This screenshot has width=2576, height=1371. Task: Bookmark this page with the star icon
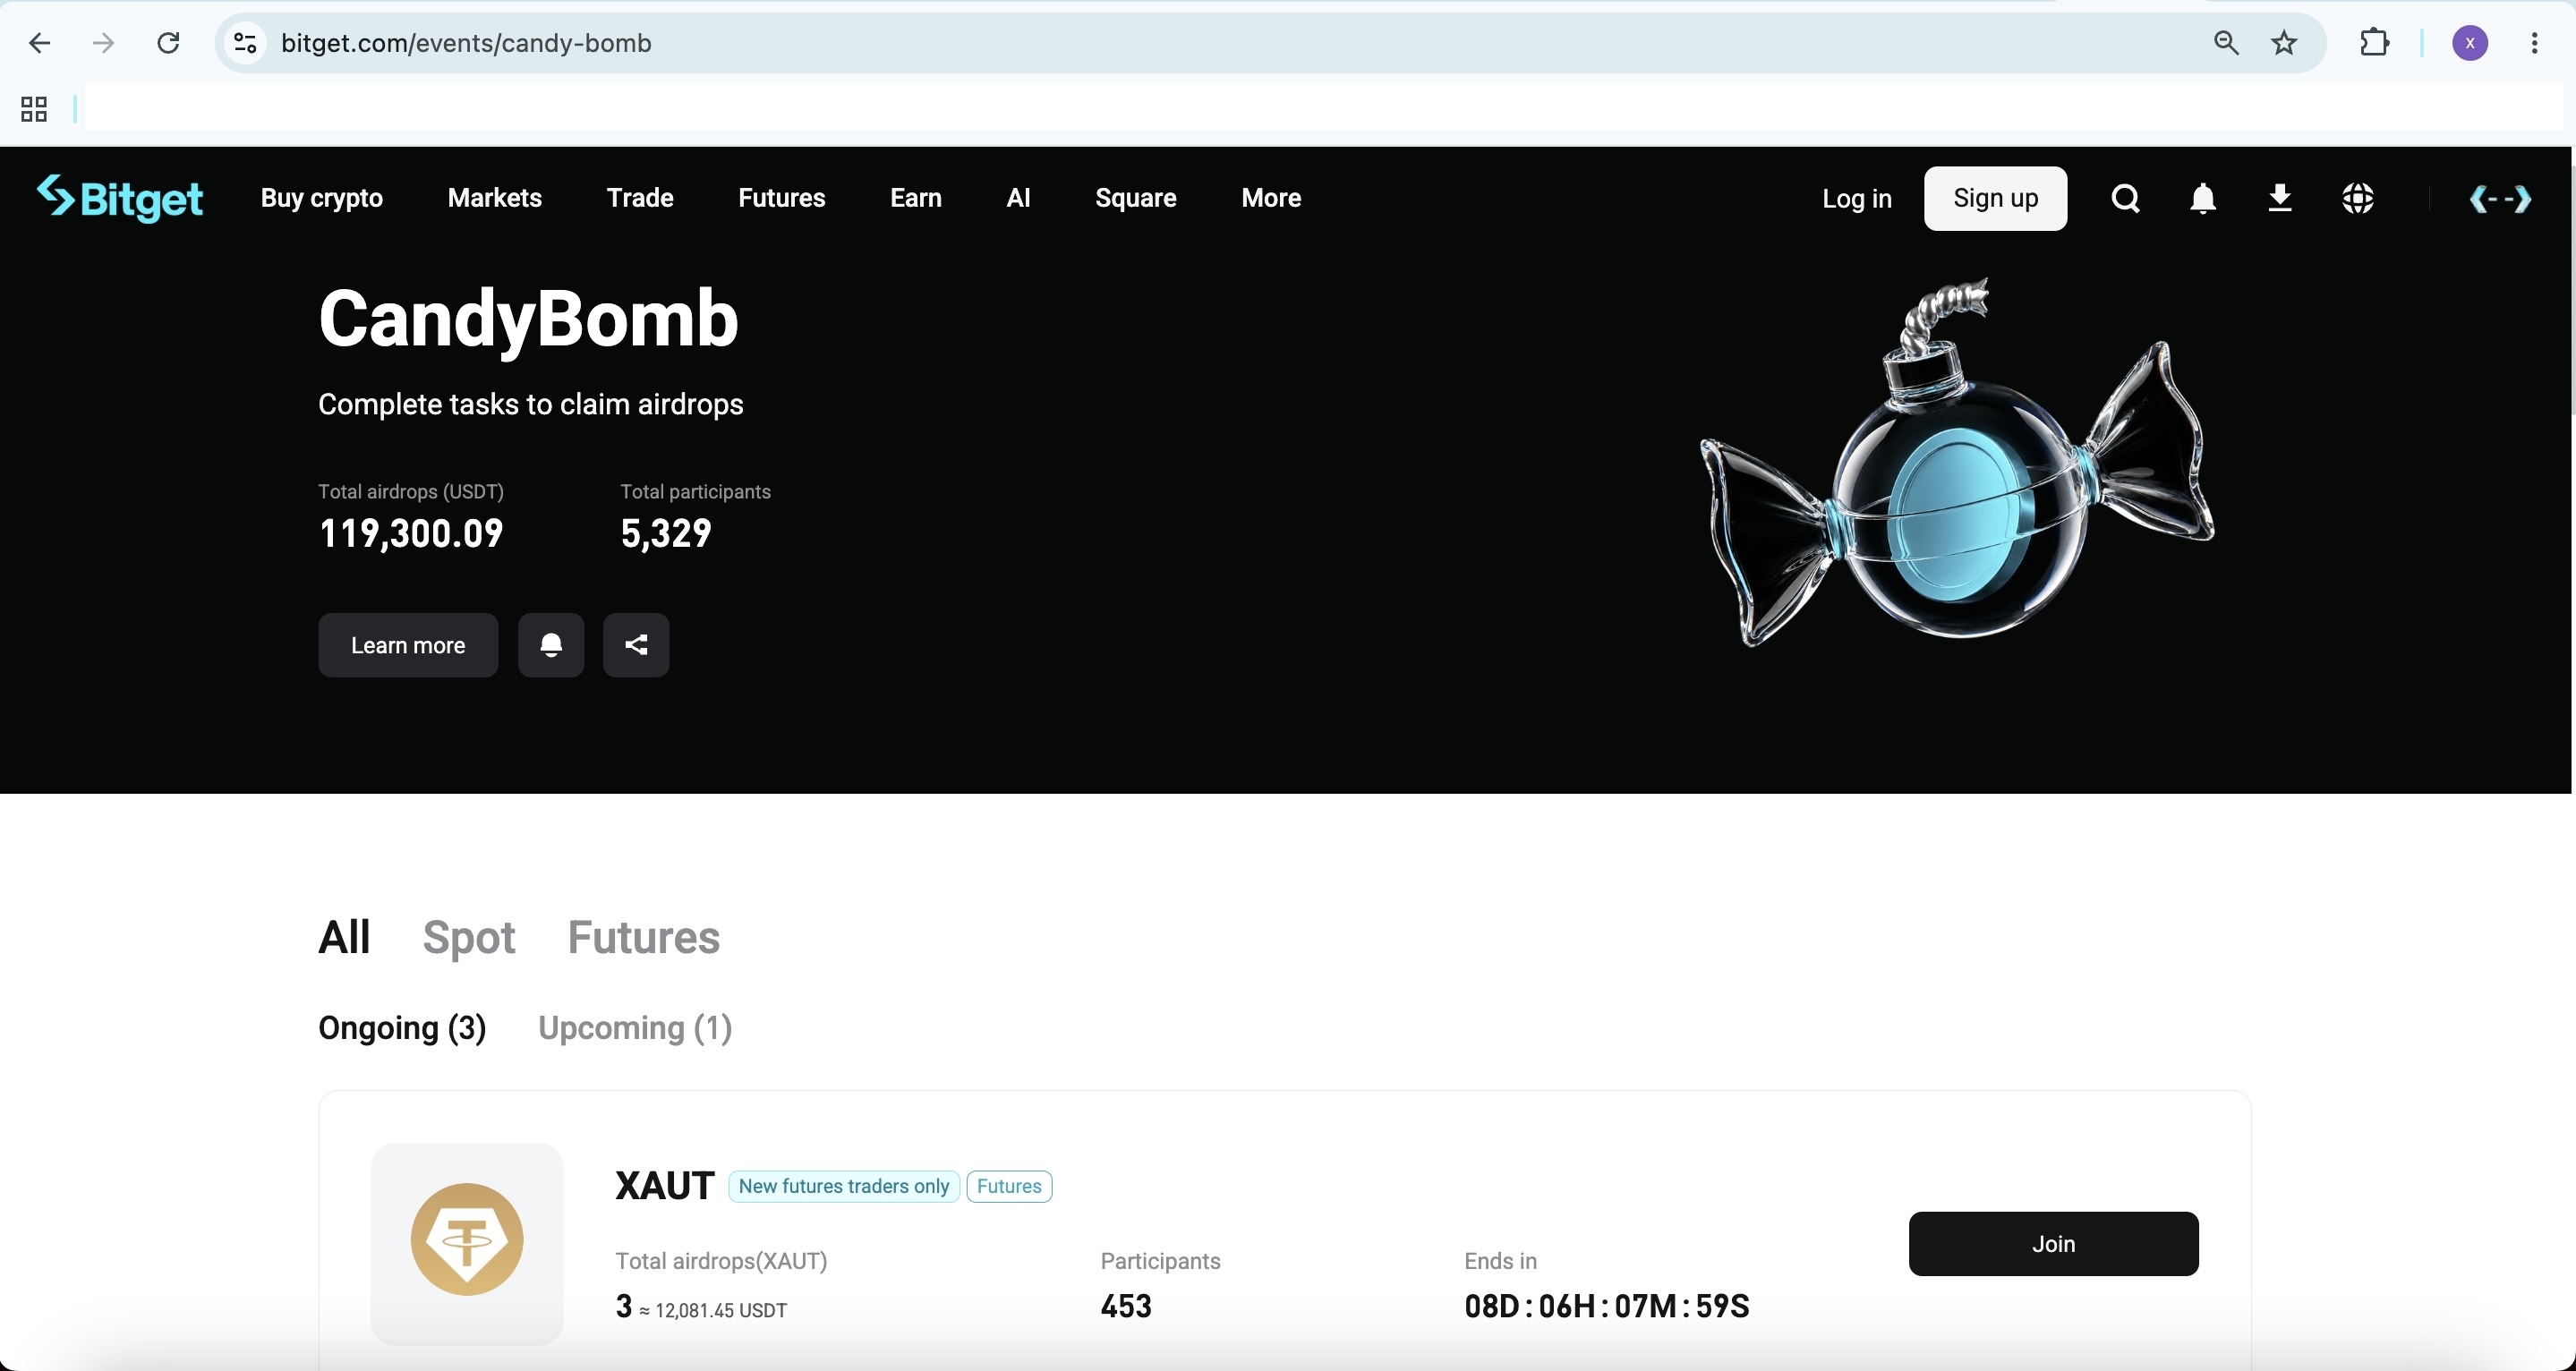(x=2284, y=43)
